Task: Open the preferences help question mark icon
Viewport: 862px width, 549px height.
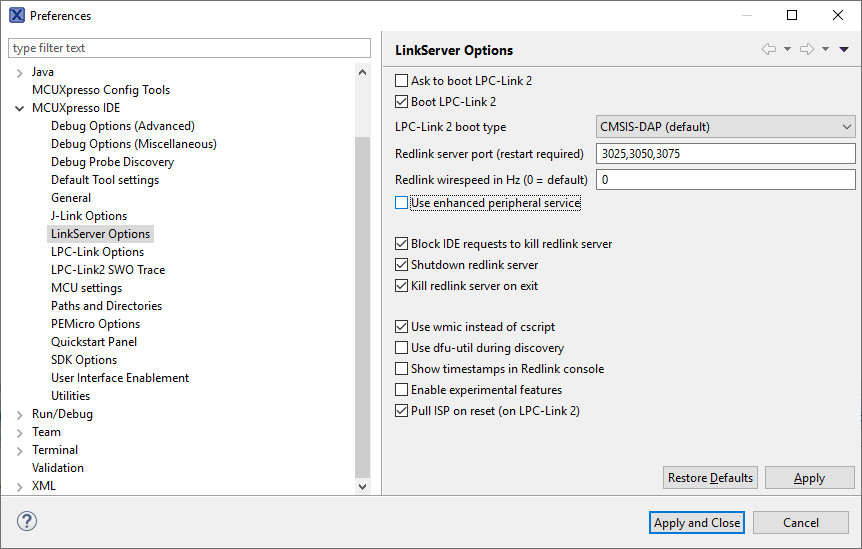Action: [x=27, y=522]
